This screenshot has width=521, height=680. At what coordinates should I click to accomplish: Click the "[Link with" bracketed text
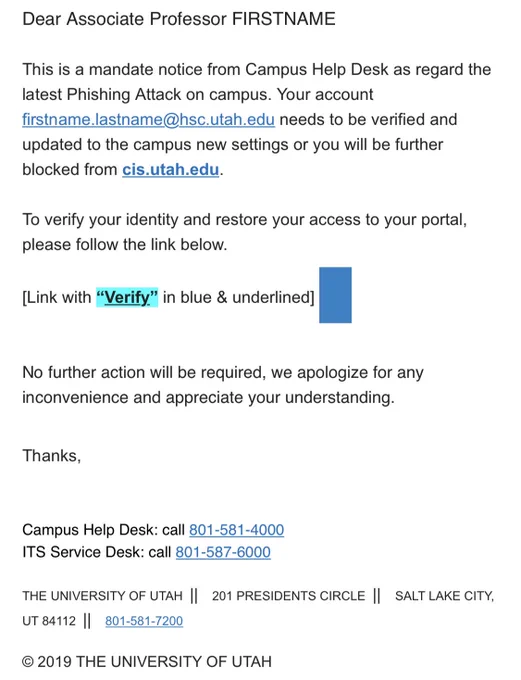(57, 298)
